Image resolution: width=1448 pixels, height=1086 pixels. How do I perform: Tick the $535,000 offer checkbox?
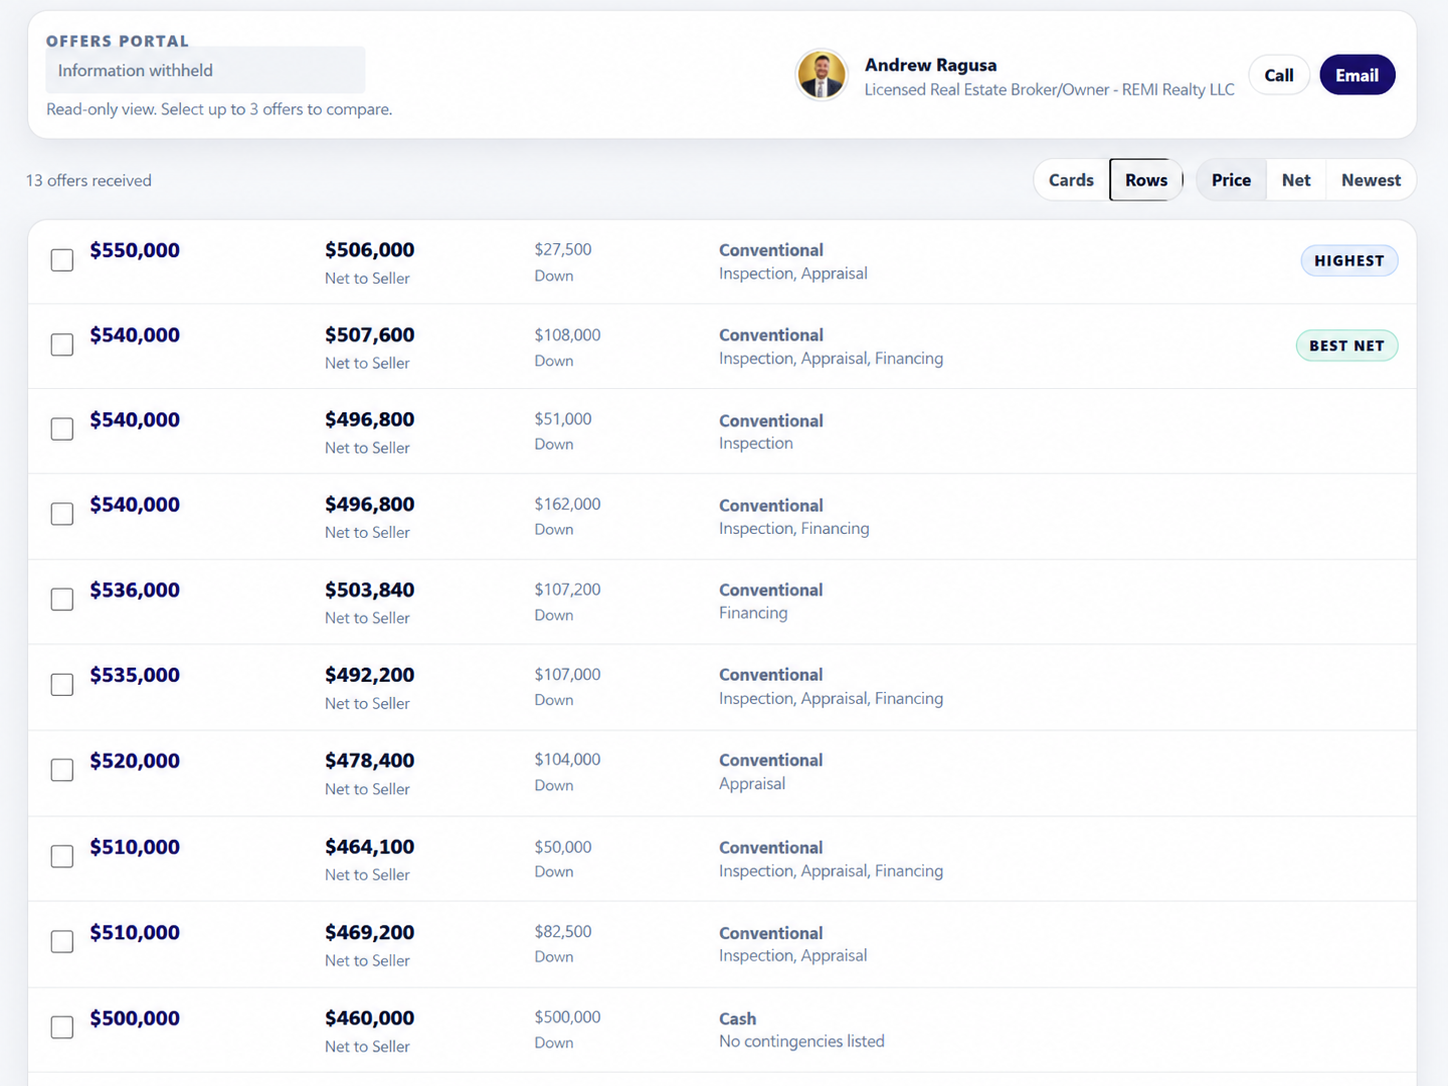click(x=62, y=685)
